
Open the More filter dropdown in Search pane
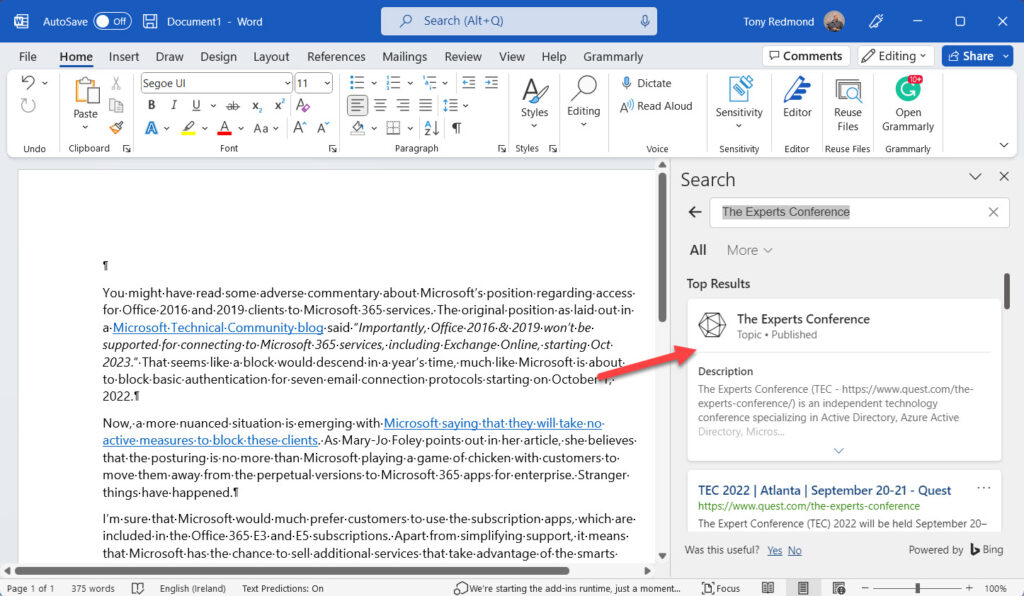point(749,250)
